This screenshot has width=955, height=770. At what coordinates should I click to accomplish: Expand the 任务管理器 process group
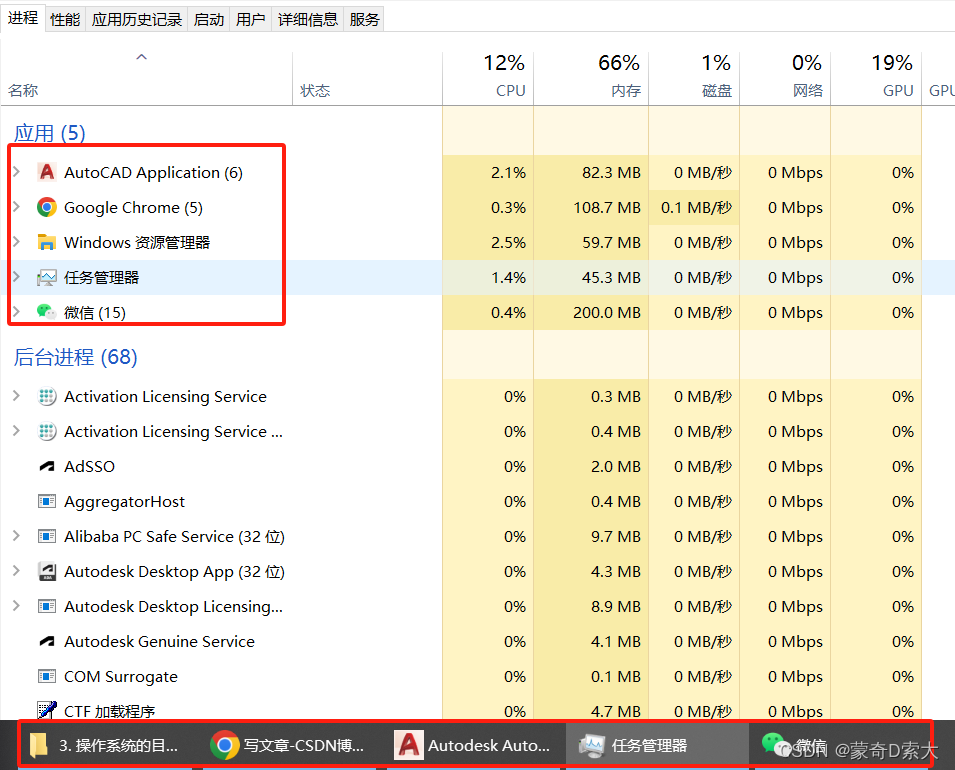tap(17, 277)
